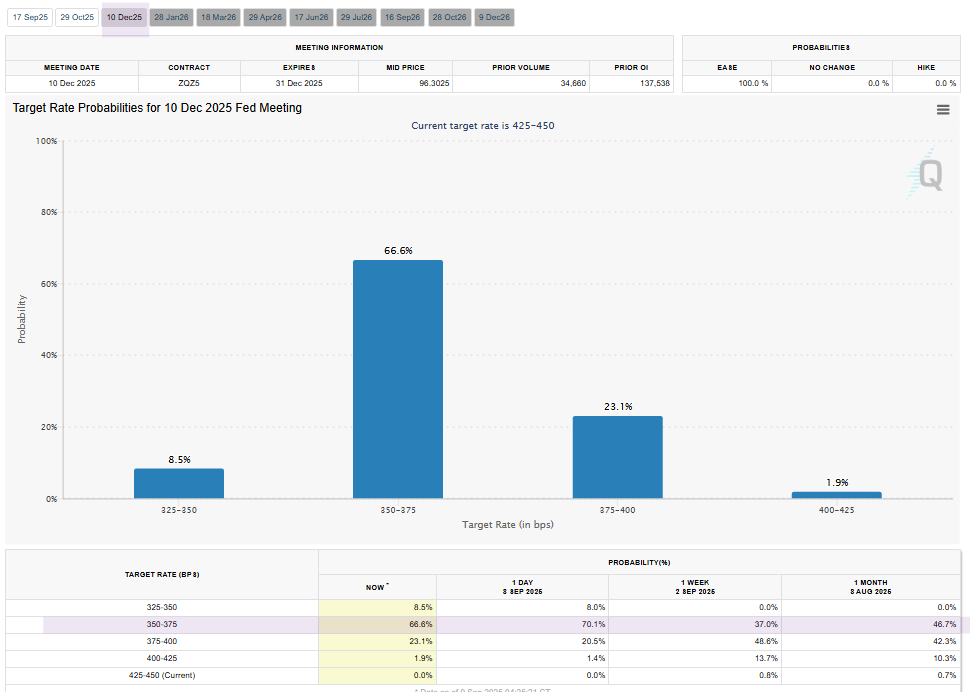This screenshot has width=970, height=697.
Task: Select the 350-375 row in probability table
Action: pos(483,625)
